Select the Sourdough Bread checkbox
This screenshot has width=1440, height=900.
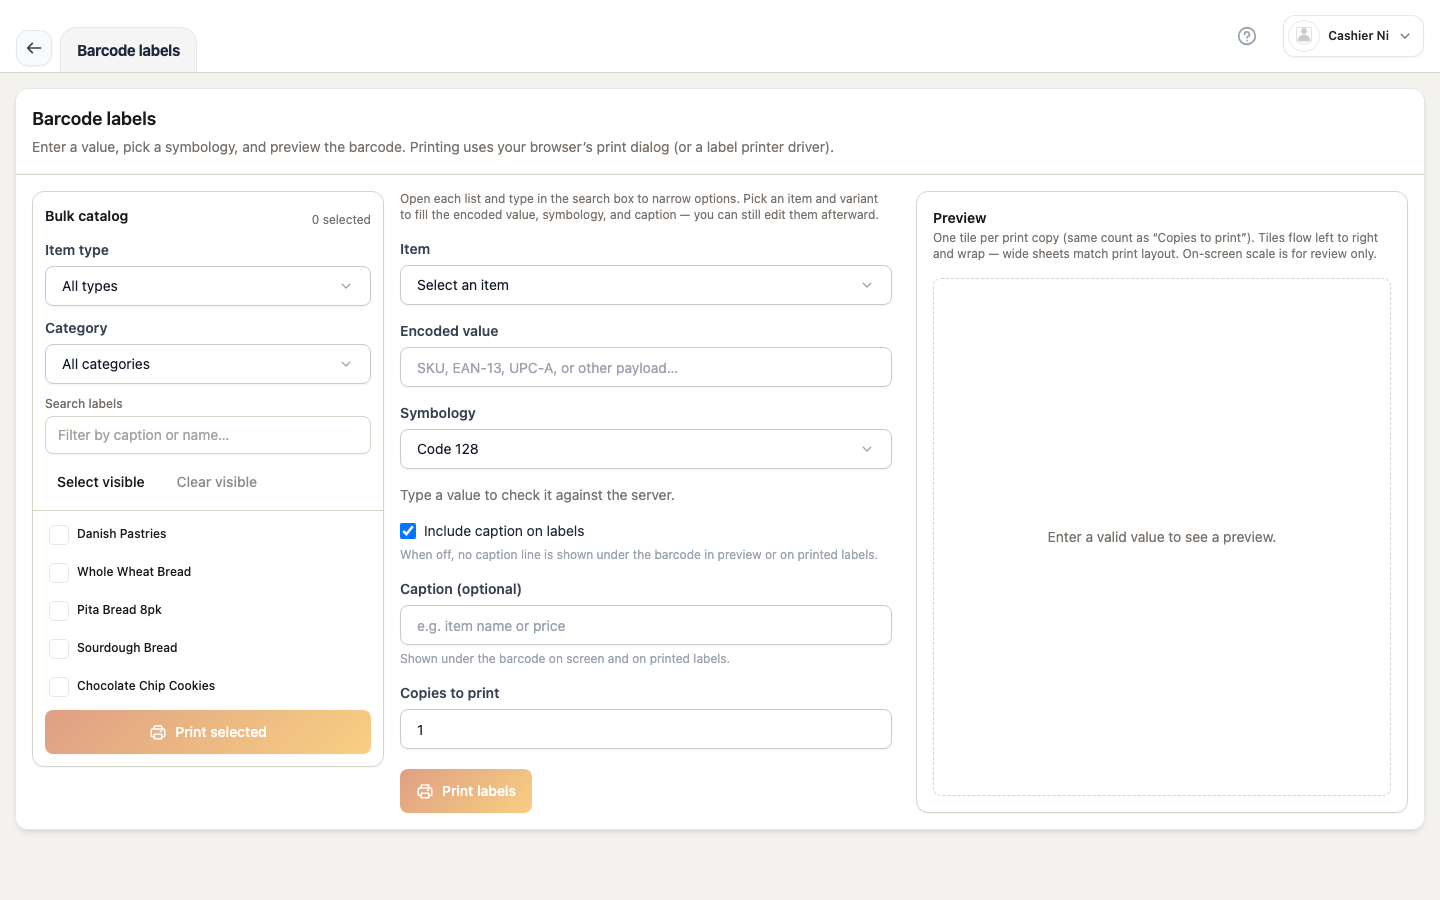59,649
